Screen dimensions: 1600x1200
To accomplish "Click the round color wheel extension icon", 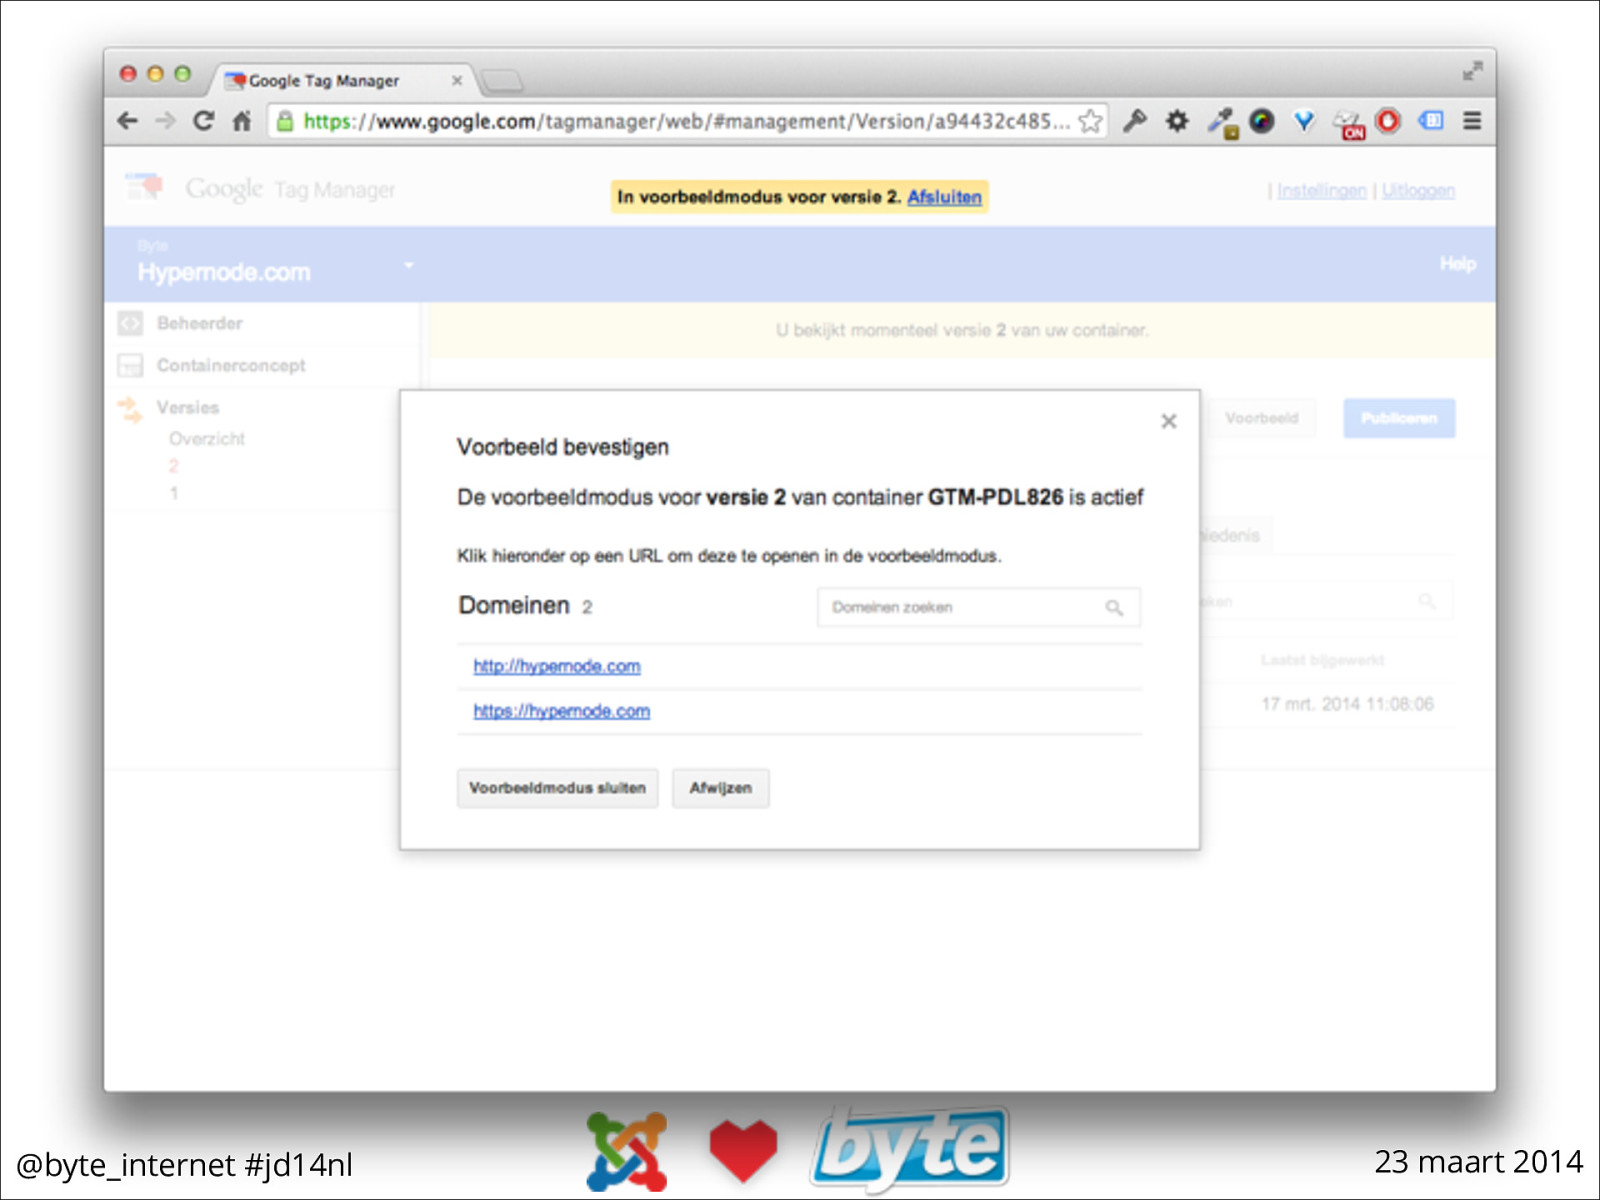I will 1262,121.
